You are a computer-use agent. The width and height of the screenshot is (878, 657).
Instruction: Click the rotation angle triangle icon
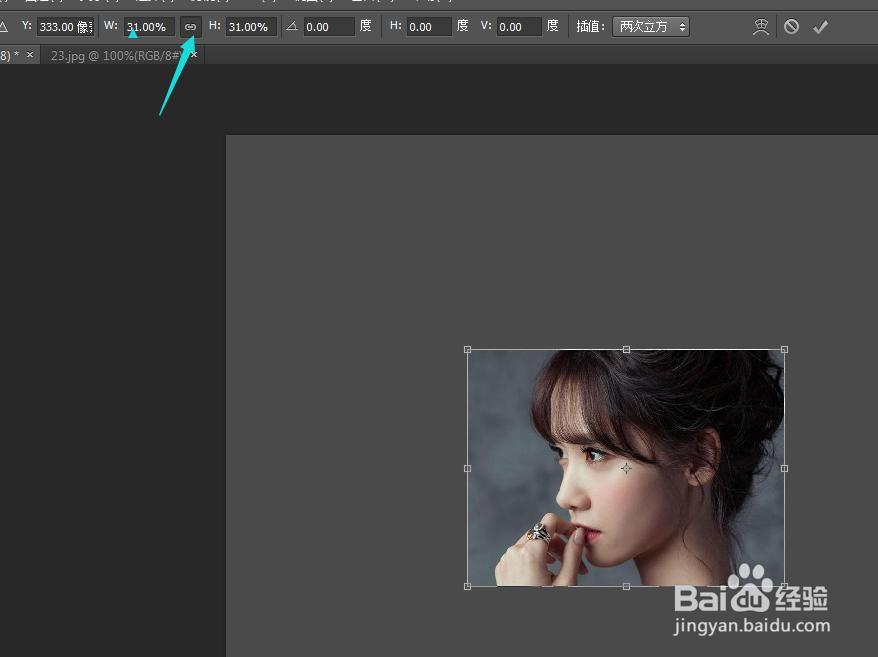[292, 26]
